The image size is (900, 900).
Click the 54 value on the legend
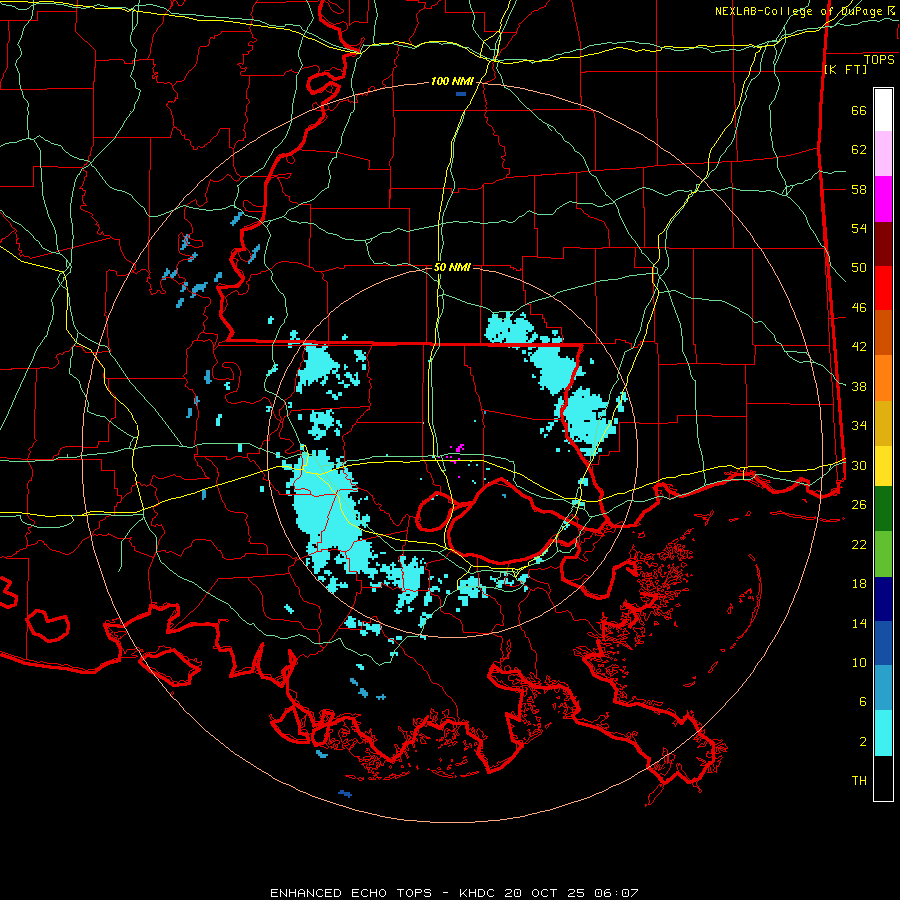(859, 228)
